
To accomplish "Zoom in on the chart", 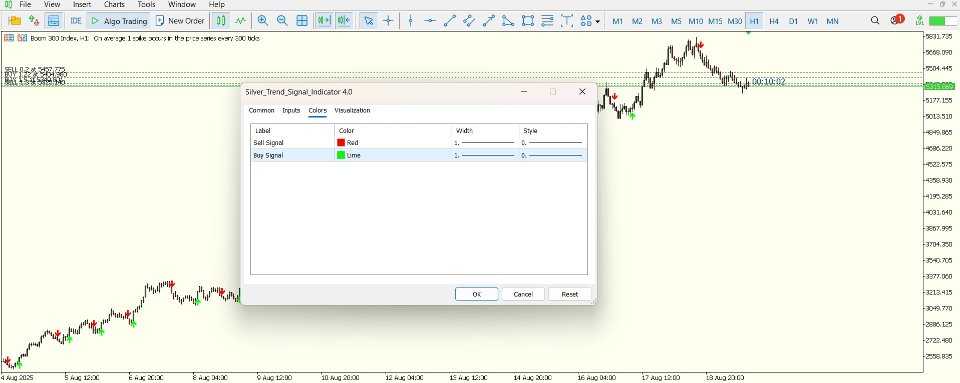I will tap(263, 21).
